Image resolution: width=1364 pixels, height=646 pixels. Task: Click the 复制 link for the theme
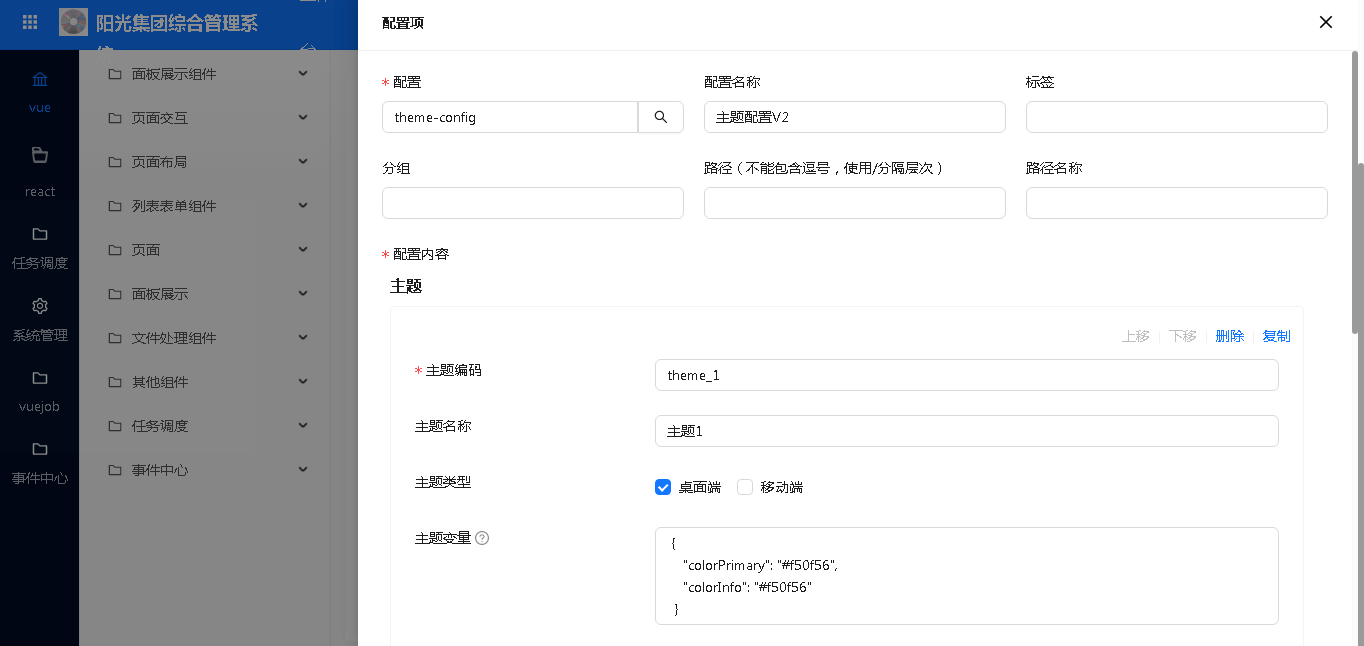[x=1276, y=336]
